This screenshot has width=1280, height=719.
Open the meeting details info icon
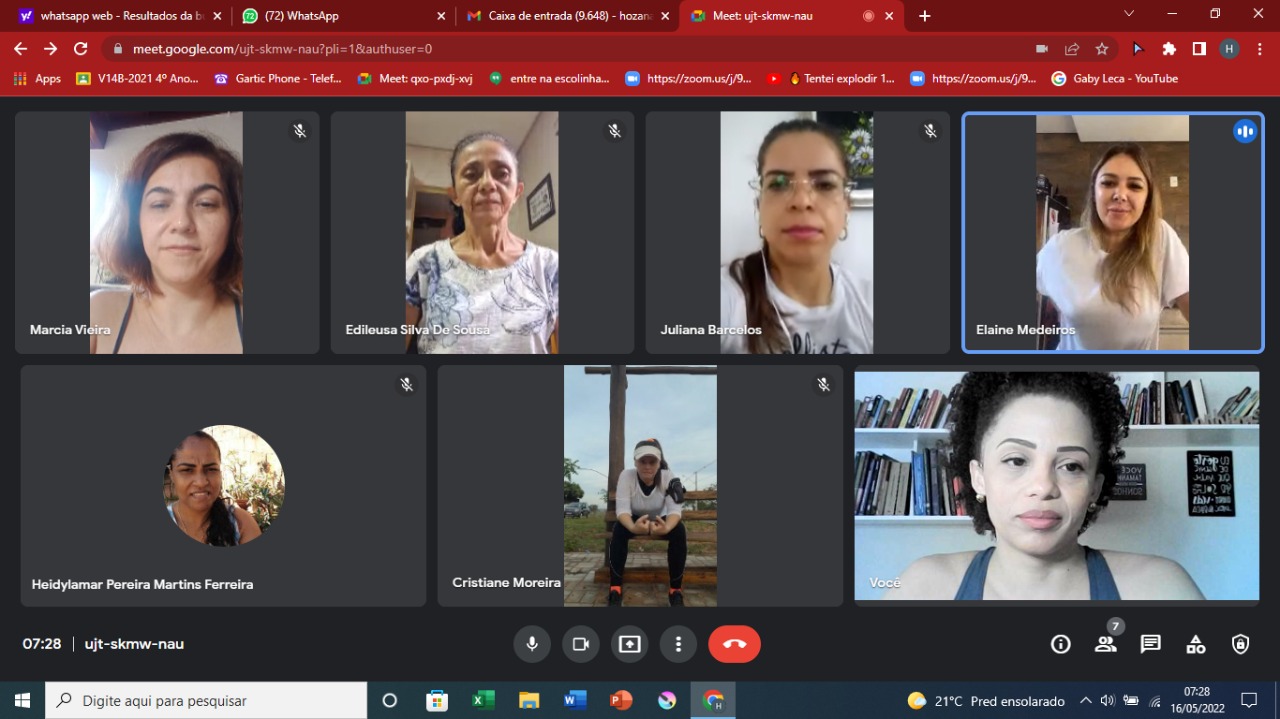click(x=1061, y=644)
